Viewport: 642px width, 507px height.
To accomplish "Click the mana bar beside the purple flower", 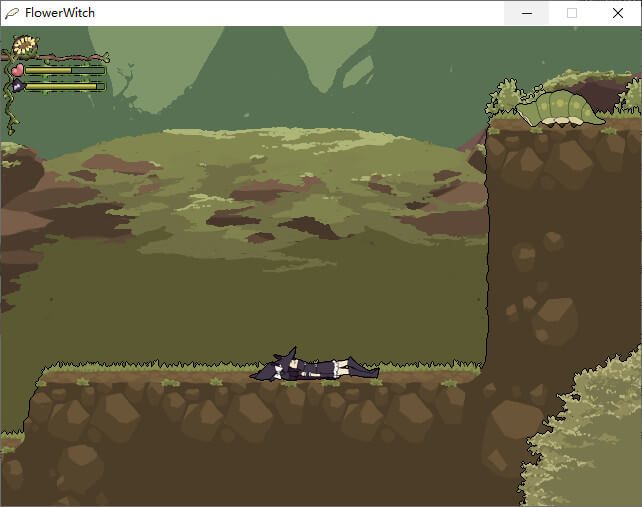I will (62, 87).
